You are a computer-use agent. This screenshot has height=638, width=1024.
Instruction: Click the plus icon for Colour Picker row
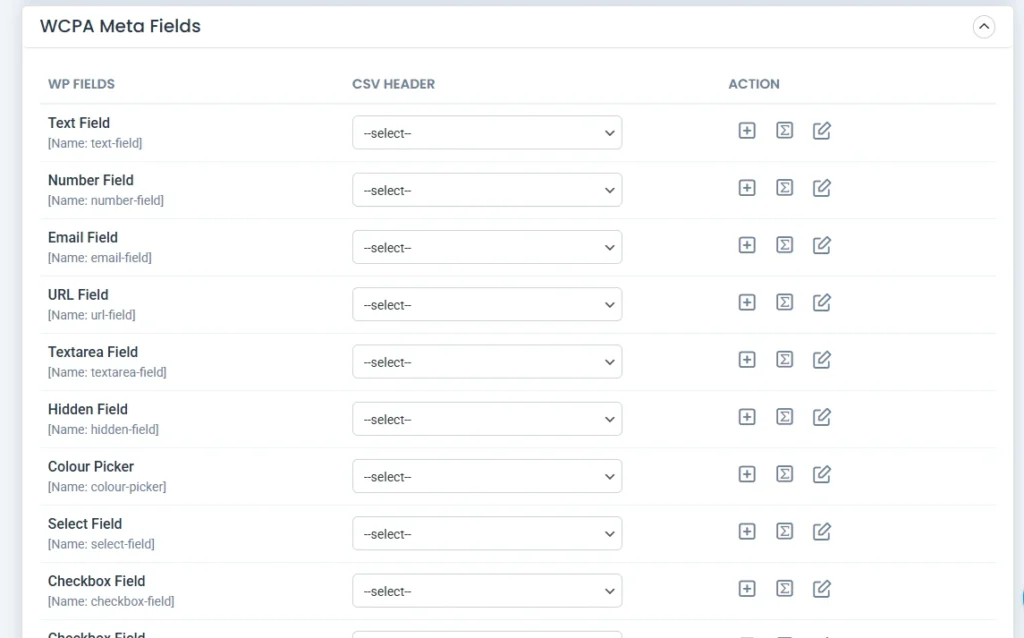pyautogui.click(x=746, y=474)
